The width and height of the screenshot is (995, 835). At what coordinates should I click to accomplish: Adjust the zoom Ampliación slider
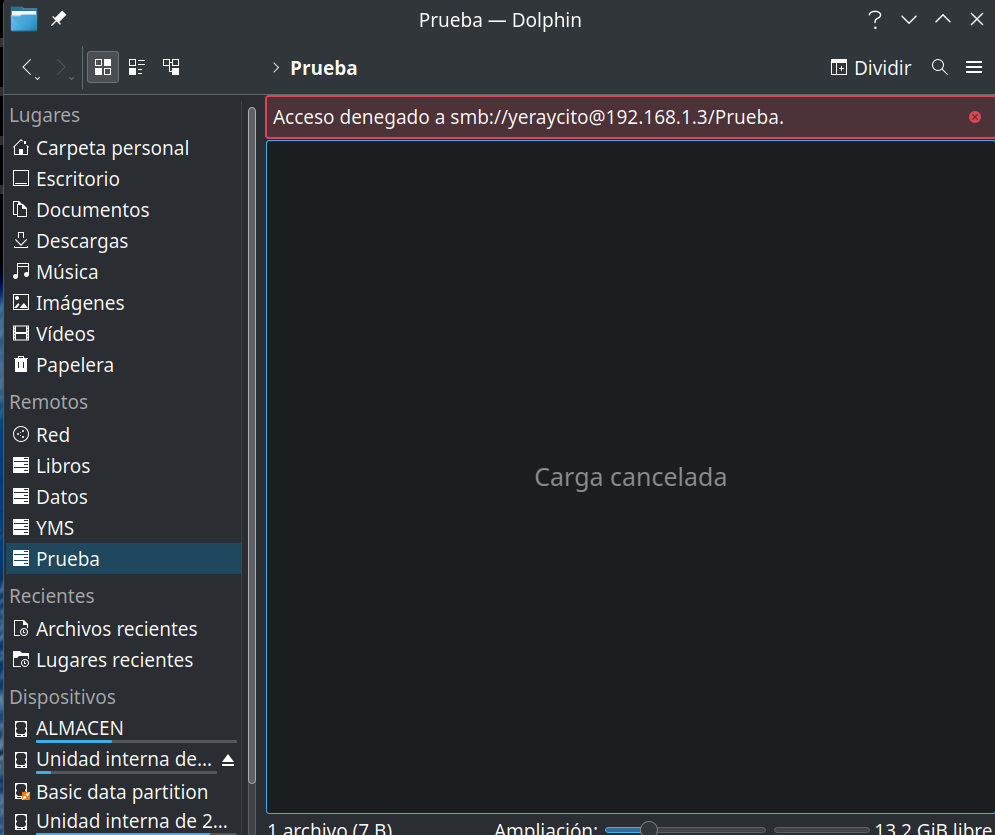tap(649, 829)
